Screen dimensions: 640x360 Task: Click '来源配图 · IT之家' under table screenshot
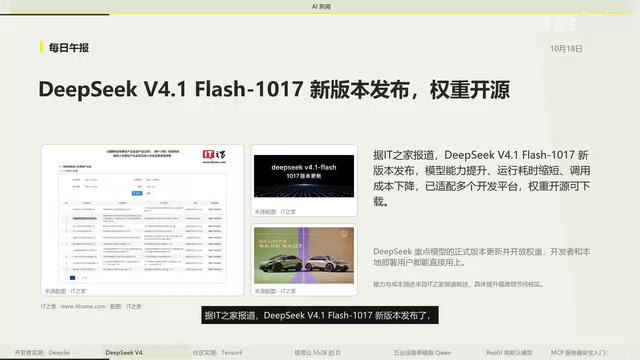65,291
